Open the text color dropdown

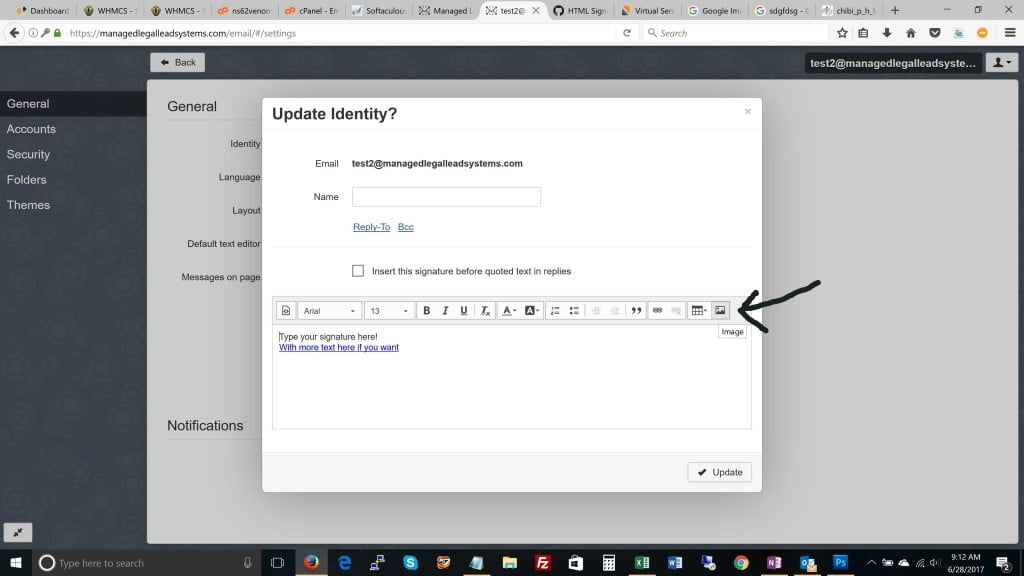pos(508,311)
